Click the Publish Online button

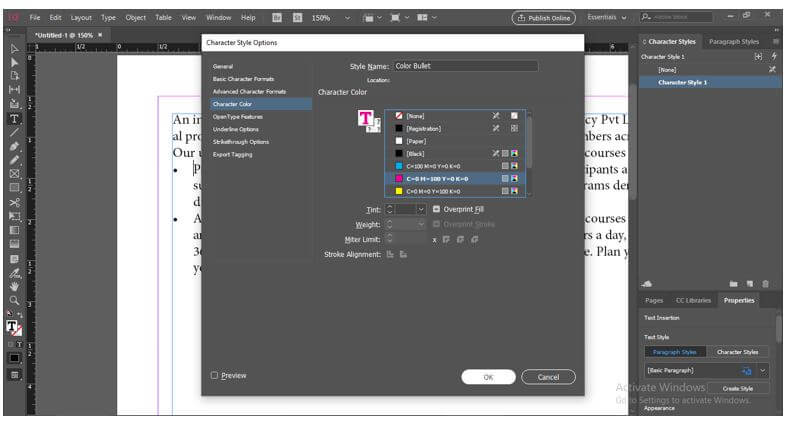pyautogui.click(x=544, y=18)
